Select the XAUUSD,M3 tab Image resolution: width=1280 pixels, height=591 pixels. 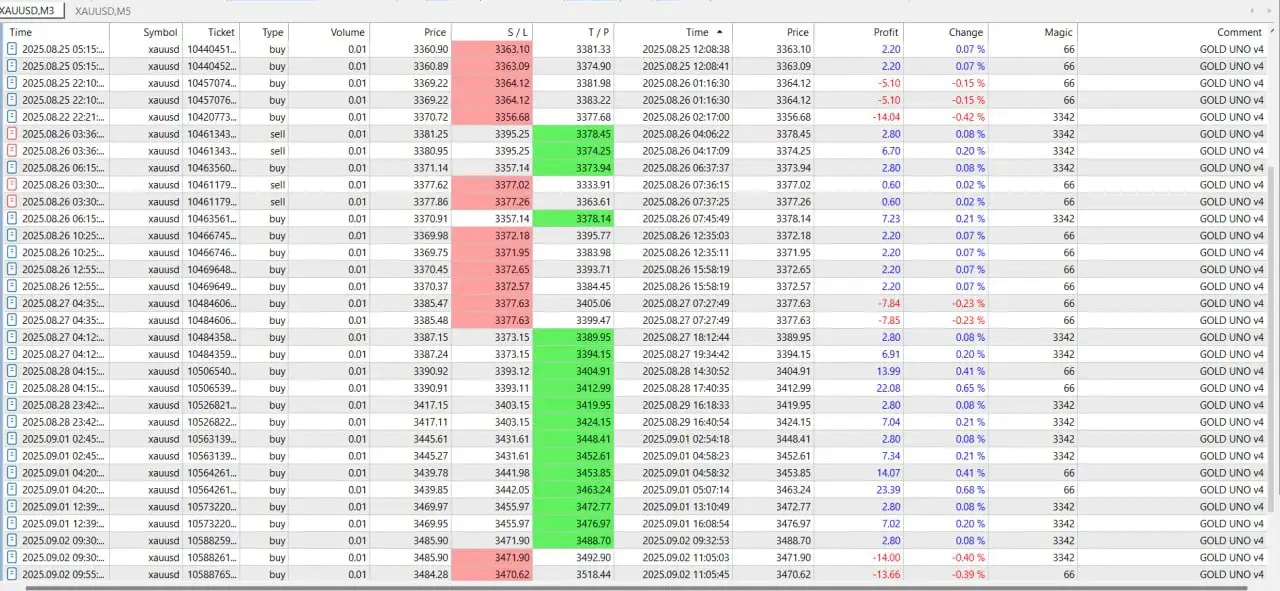(30, 11)
